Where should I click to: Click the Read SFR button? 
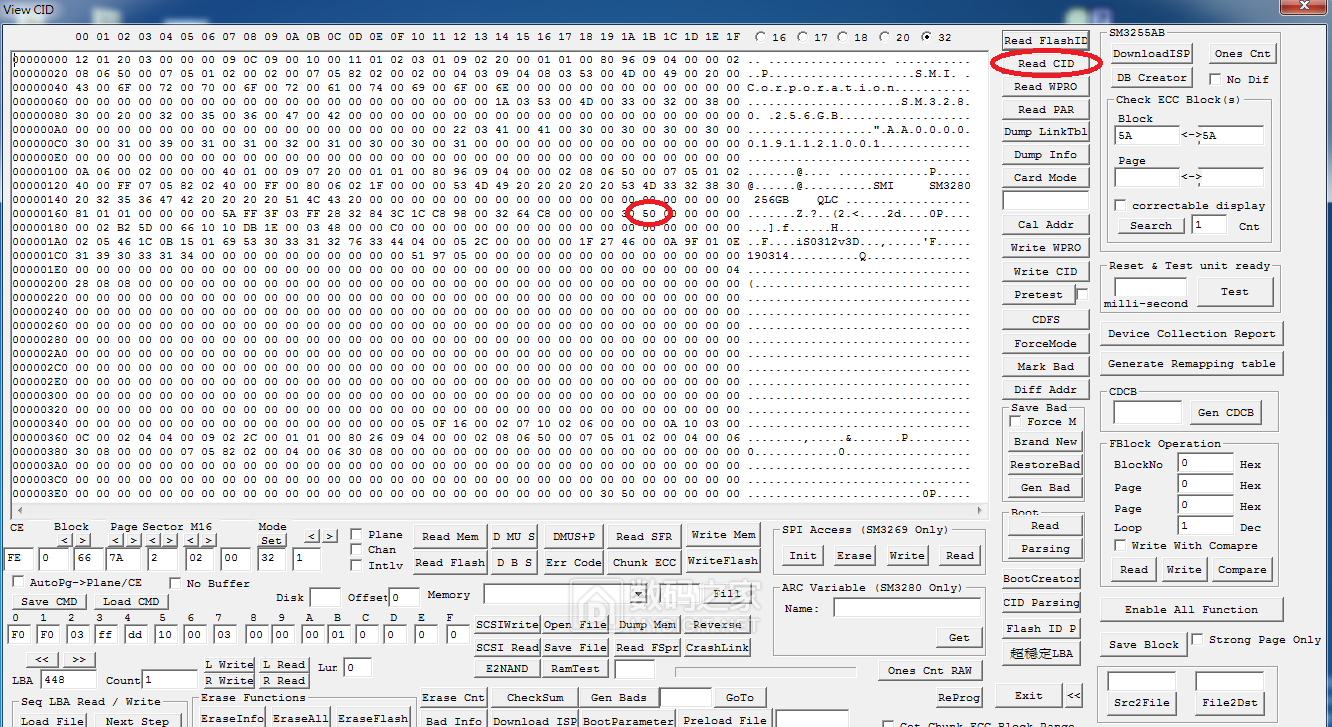[644, 536]
